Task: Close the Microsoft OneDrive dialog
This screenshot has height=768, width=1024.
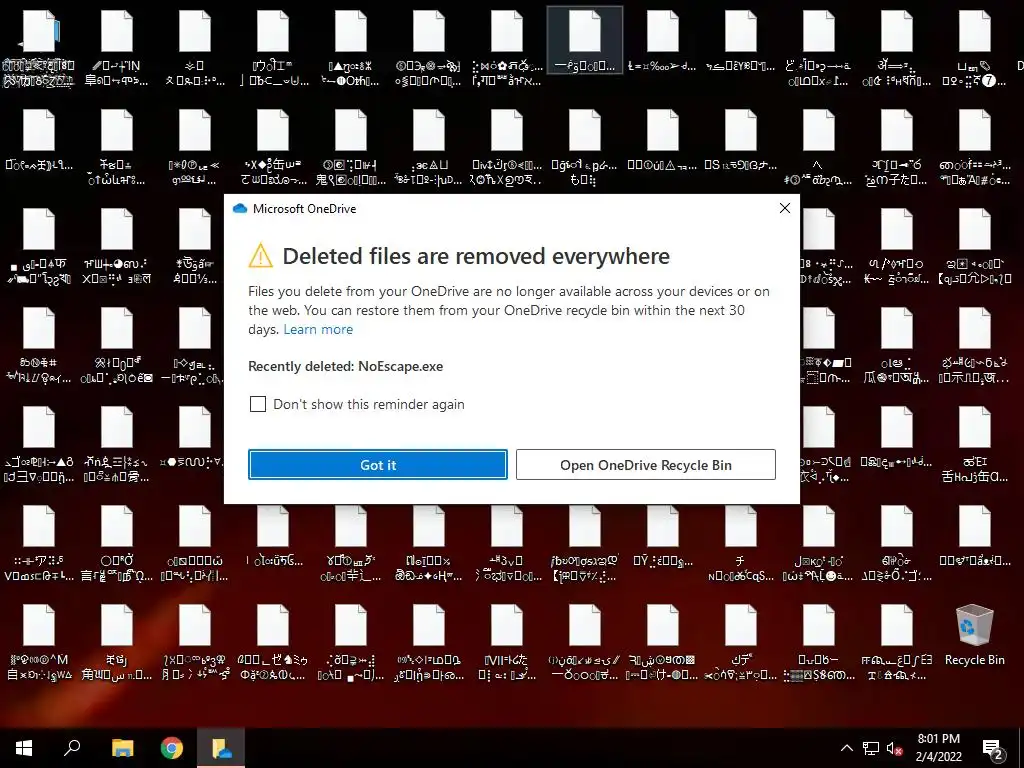Action: point(784,208)
